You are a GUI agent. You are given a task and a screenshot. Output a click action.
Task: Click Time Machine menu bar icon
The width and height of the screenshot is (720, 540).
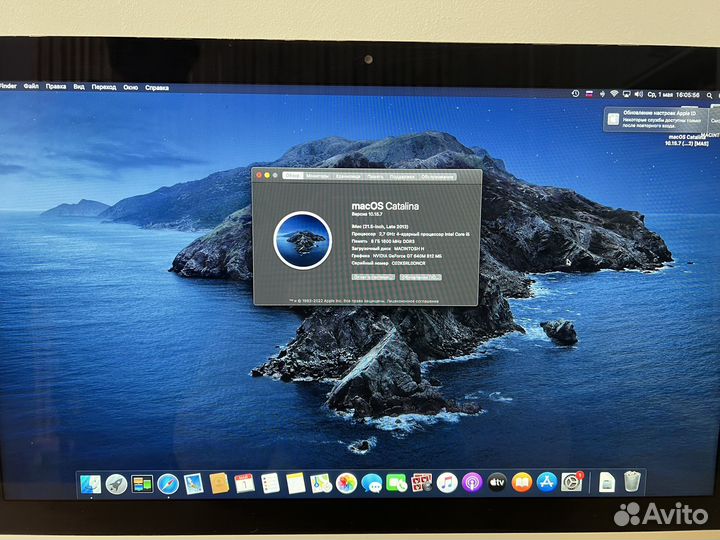575,94
